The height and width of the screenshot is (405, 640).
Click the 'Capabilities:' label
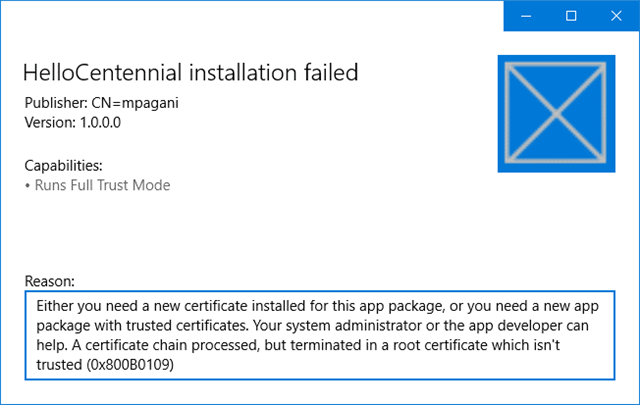63,166
